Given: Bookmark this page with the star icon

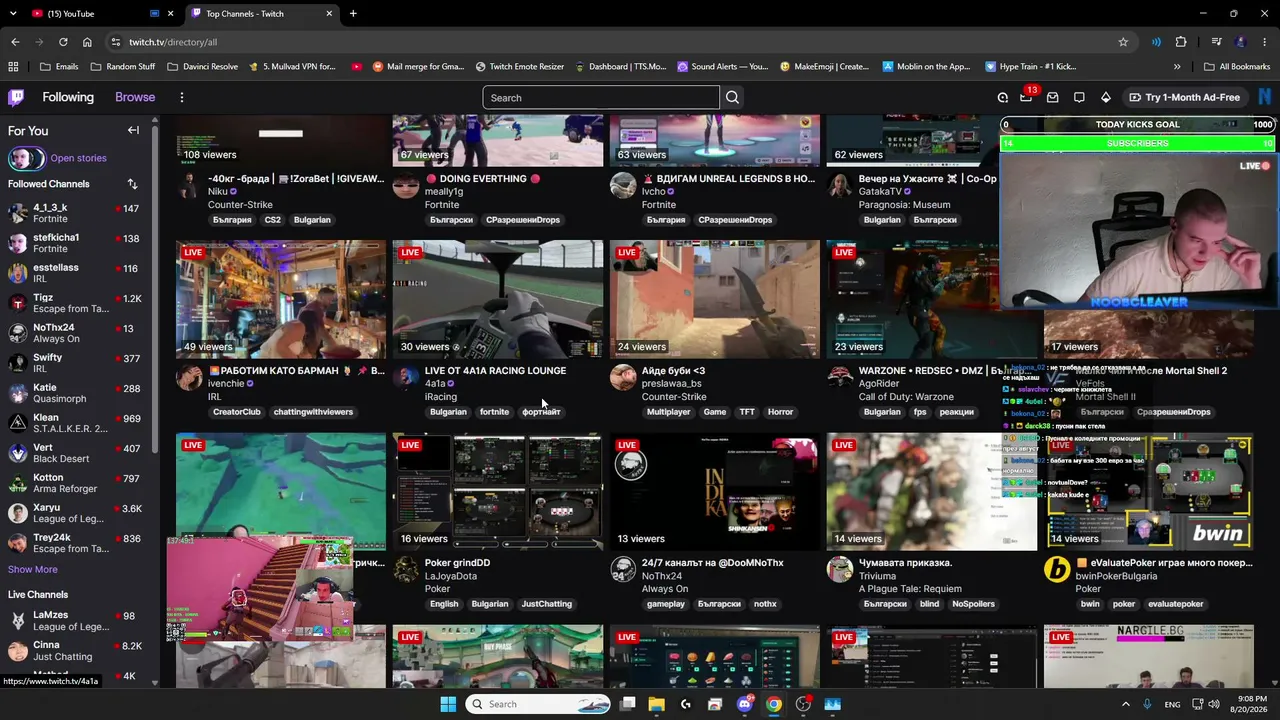Looking at the screenshot, I should pyautogui.click(x=1123, y=42).
